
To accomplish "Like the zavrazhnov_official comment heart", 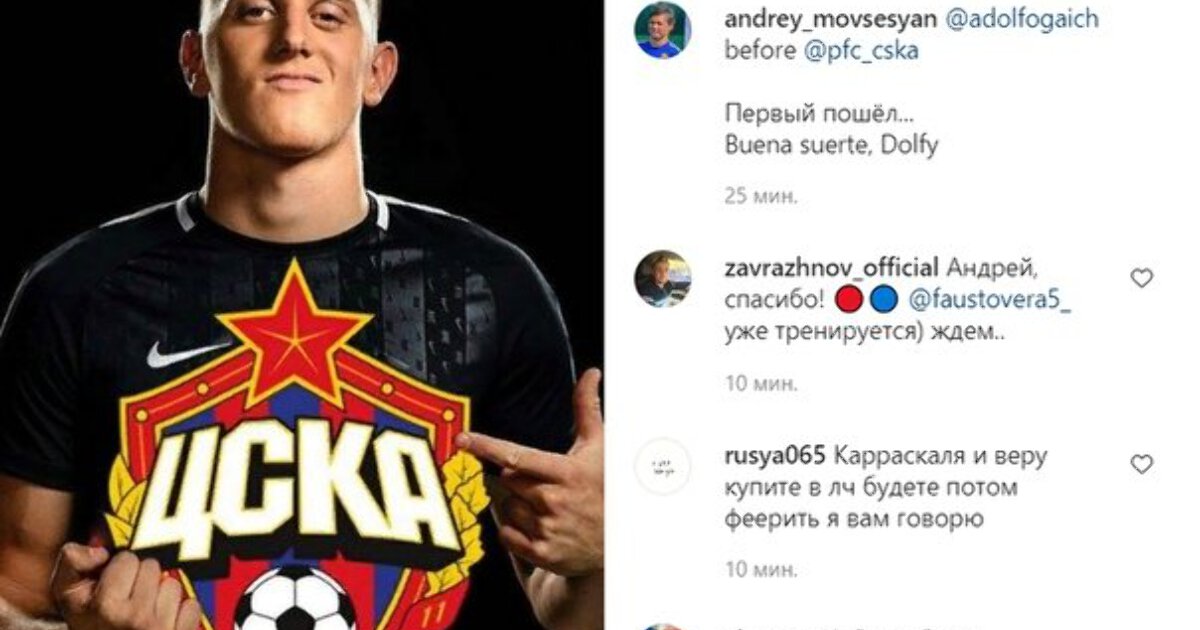I will tap(1142, 278).
